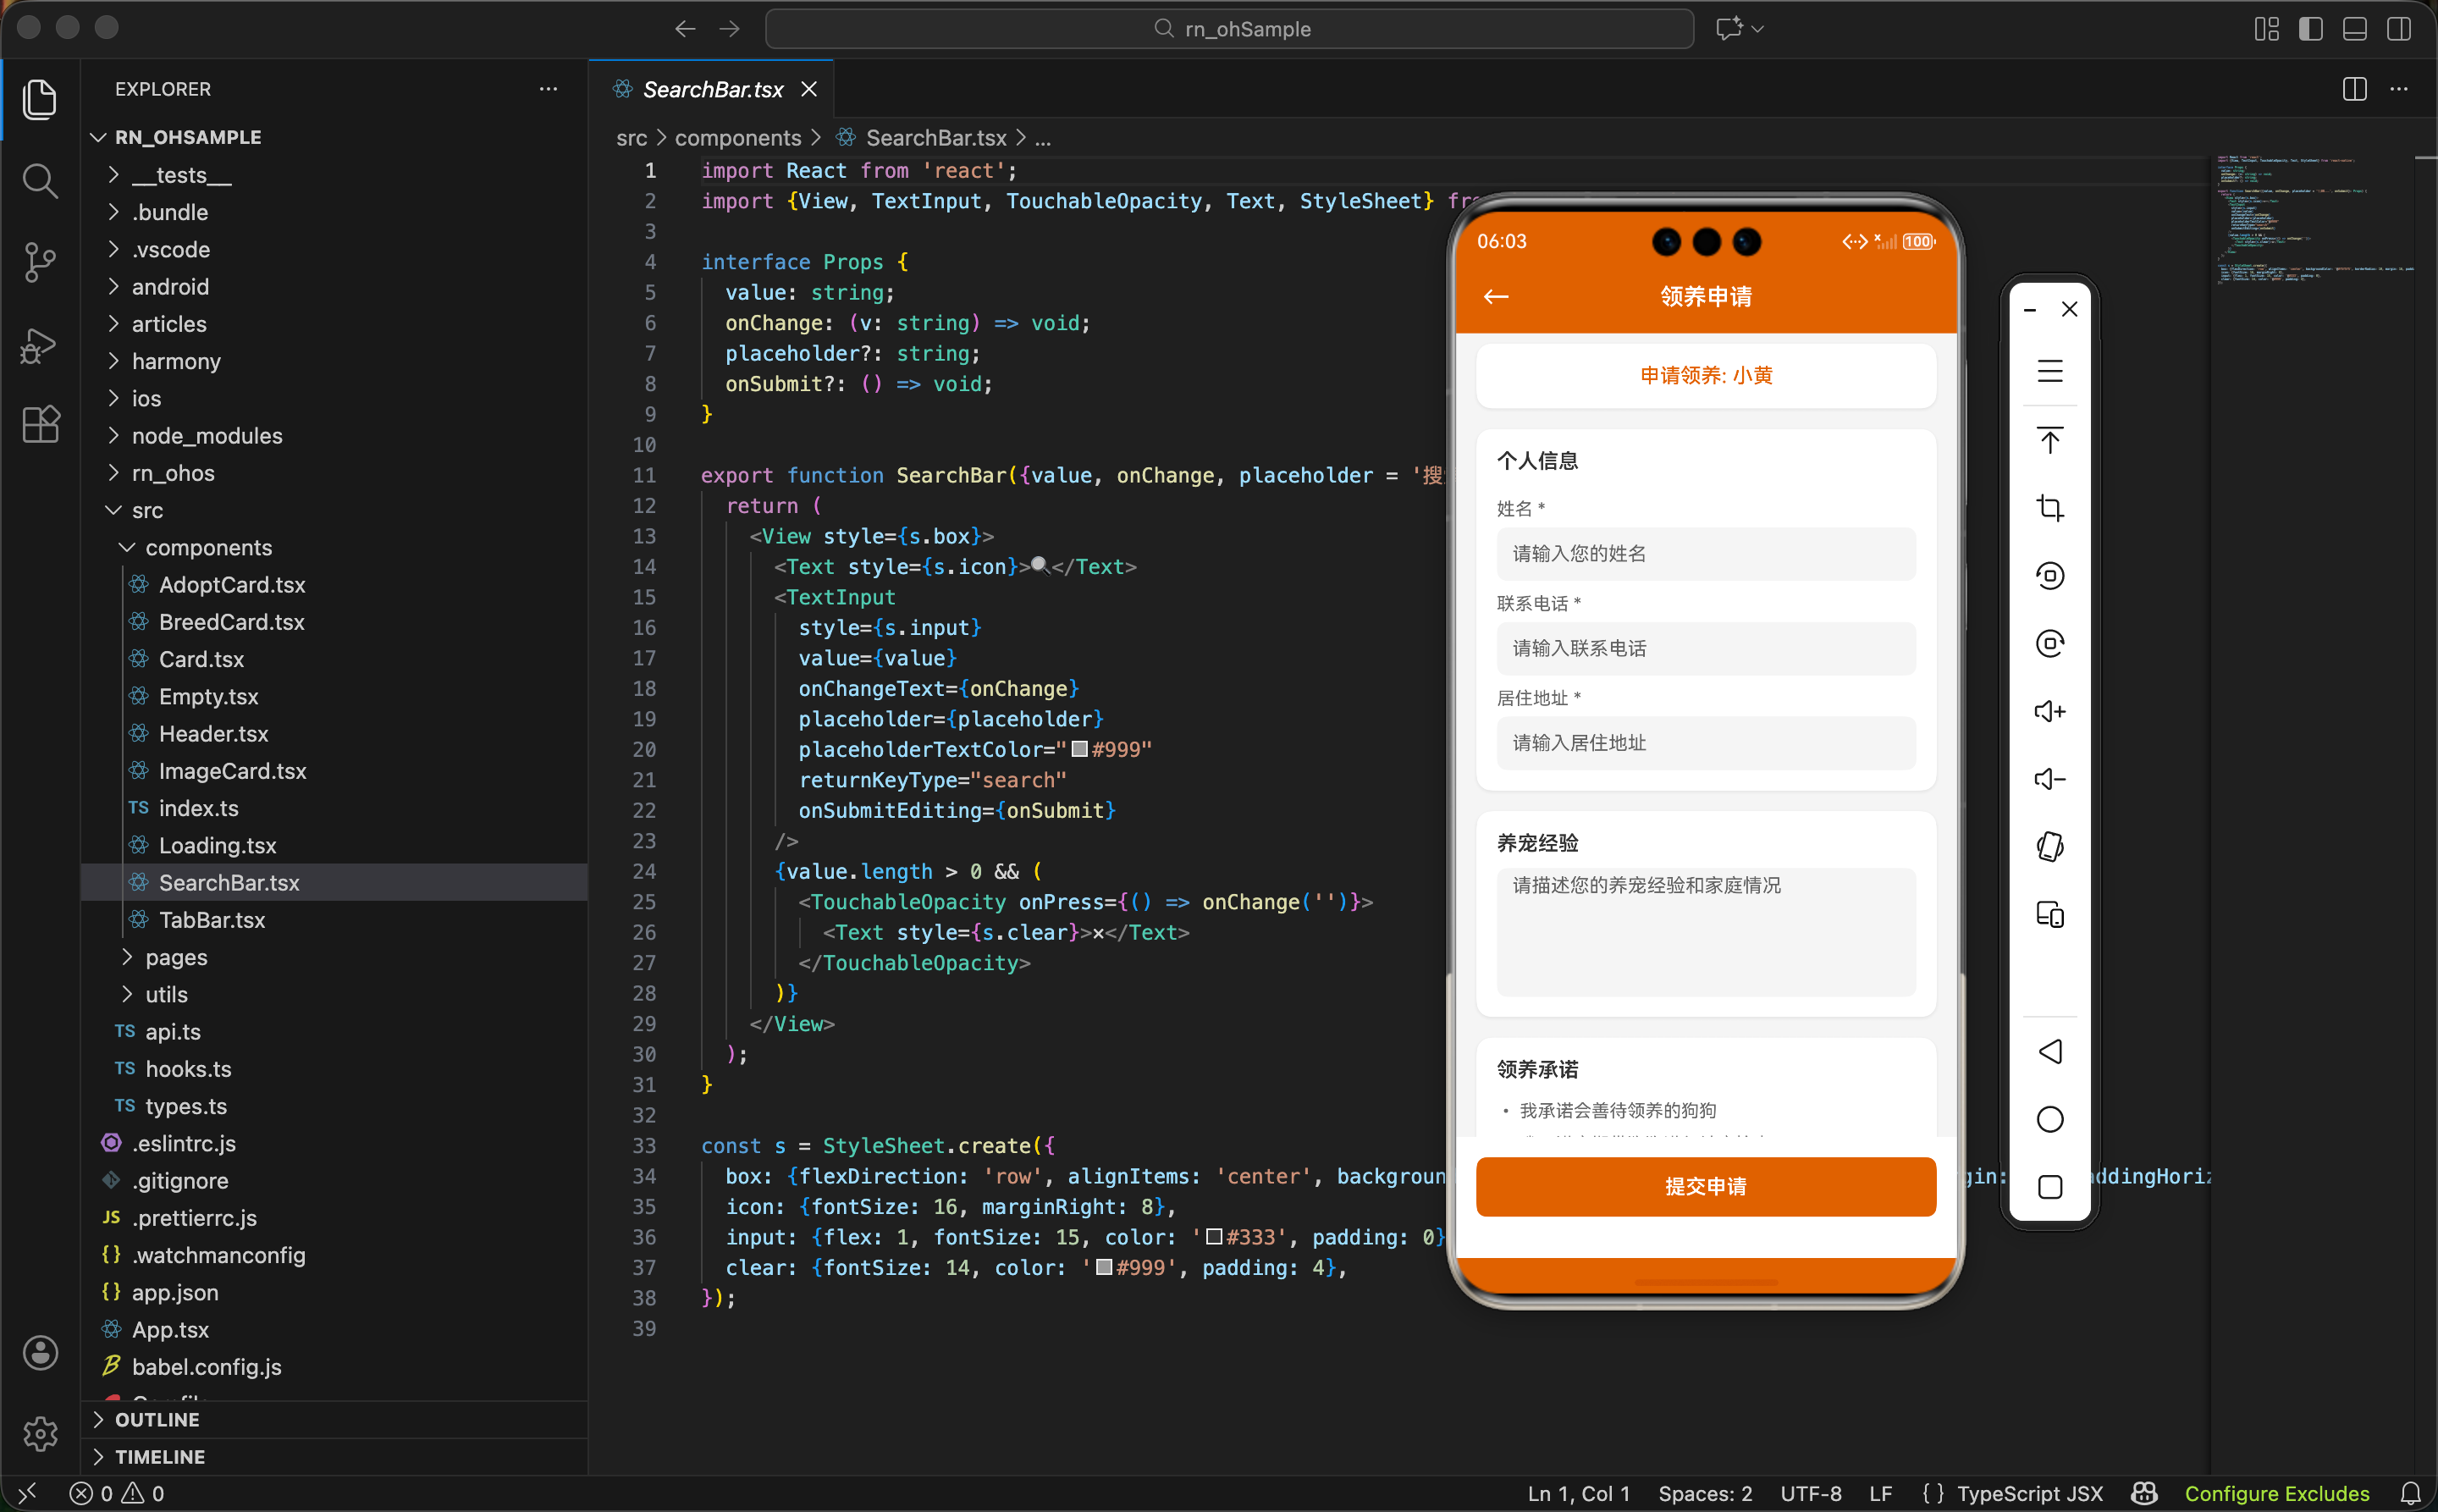Open the Source Control view
The width and height of the screenshot is (2438, 1512).
pyautogui.click(x=39, y=263)
